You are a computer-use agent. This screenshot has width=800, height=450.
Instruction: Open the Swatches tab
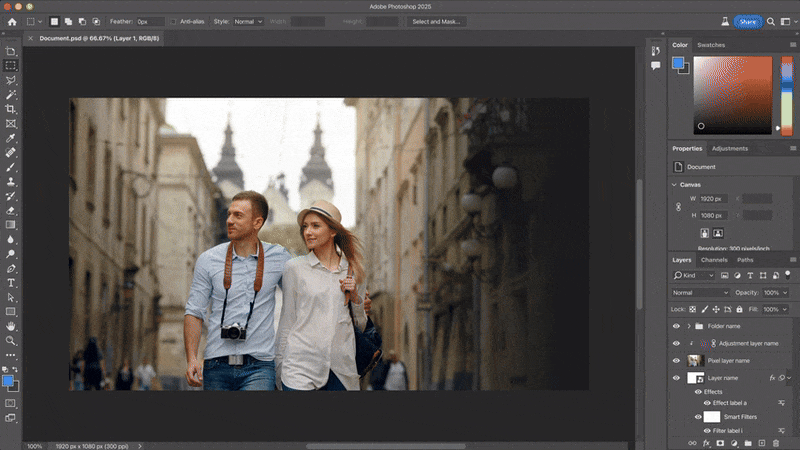pos(711,45)
